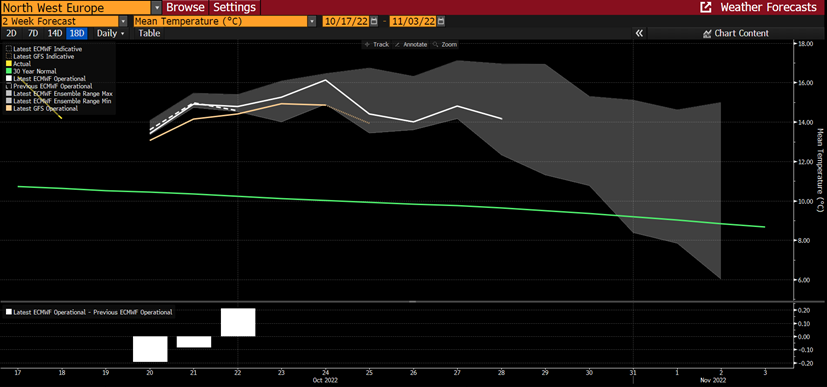This screenshot has width=827, height=387.
Task: Click the start date field 10/17/22
Action: click(x=347, y=21)
